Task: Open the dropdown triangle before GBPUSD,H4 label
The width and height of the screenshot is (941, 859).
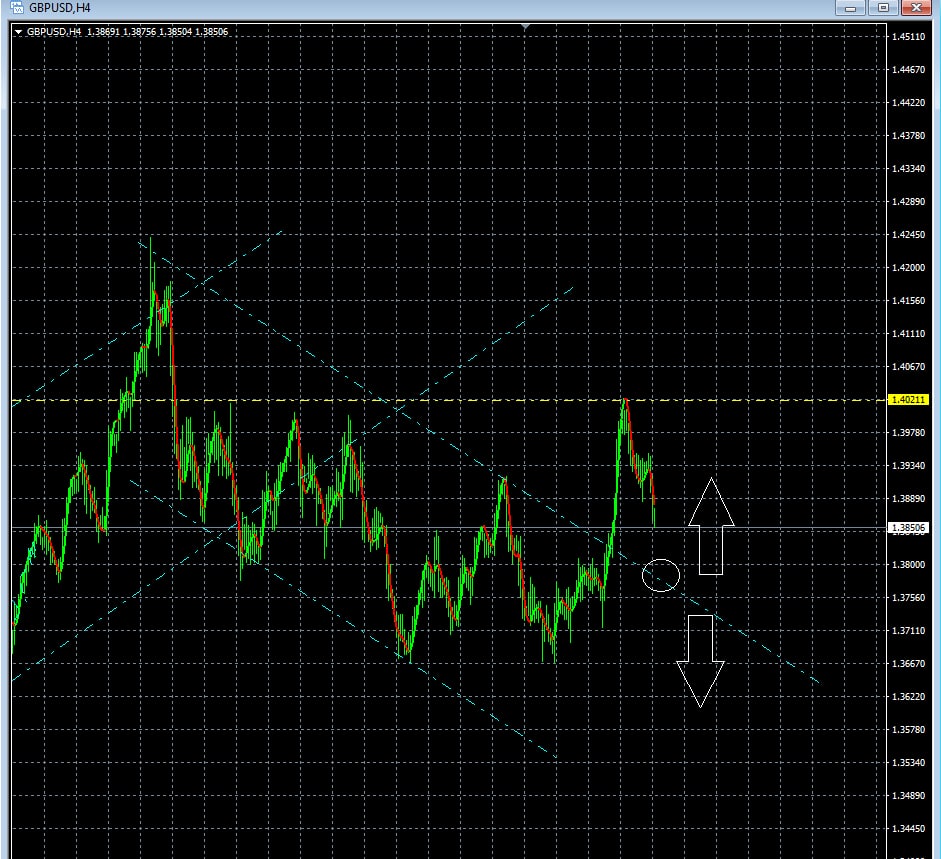Action: tap(18, 32)
